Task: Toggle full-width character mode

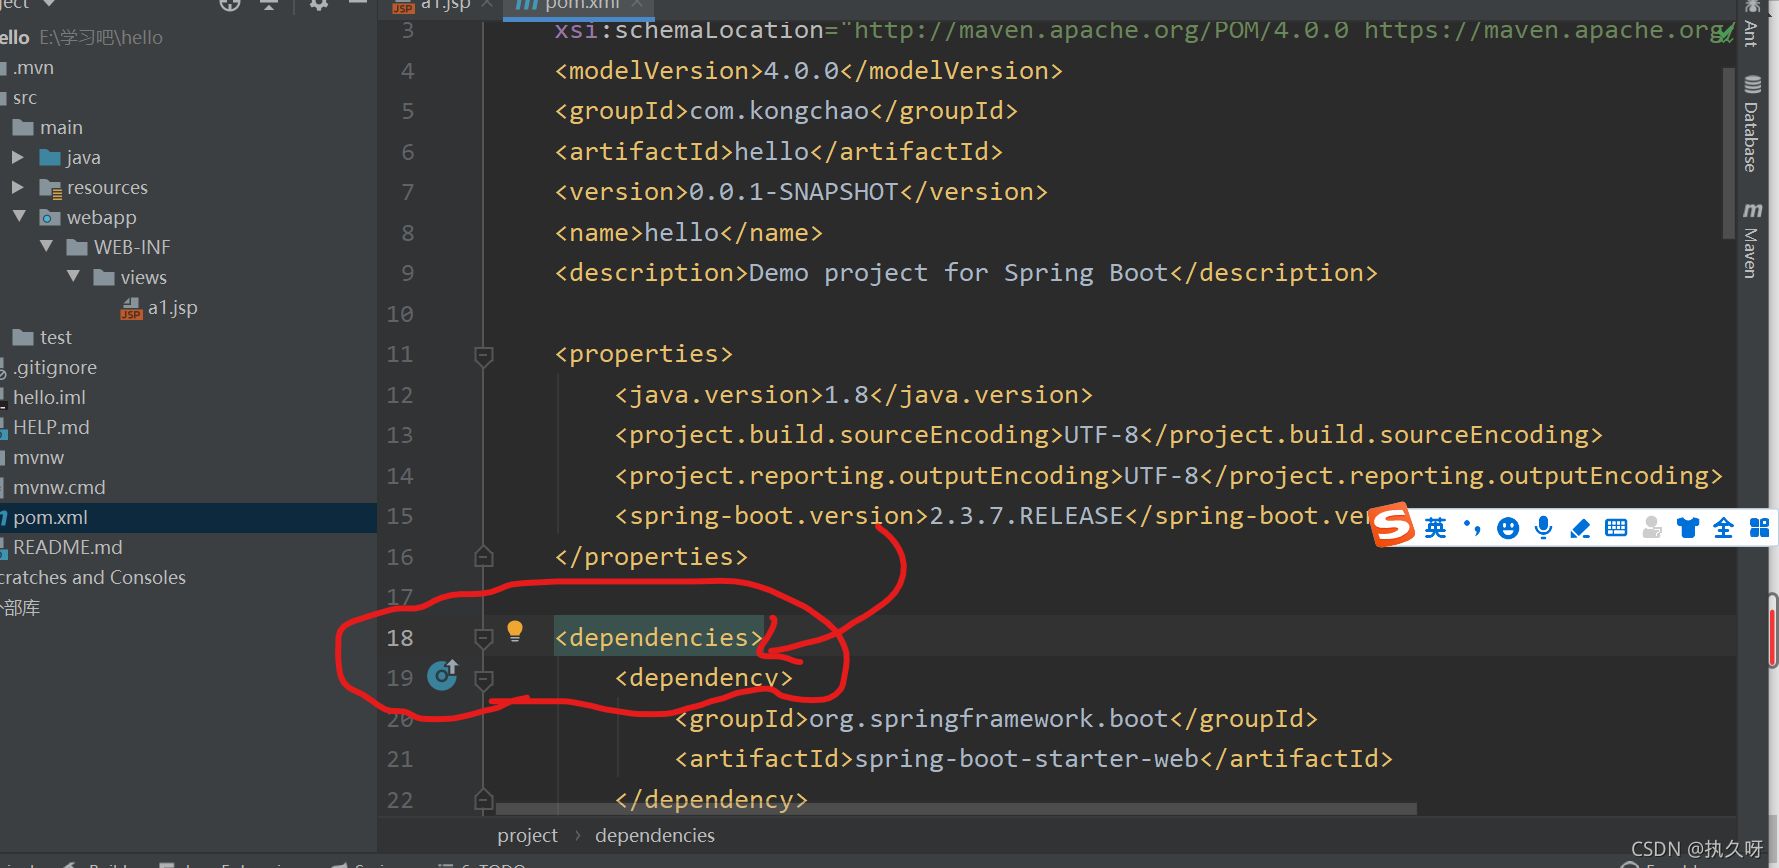Action: tap(1723, 528)
